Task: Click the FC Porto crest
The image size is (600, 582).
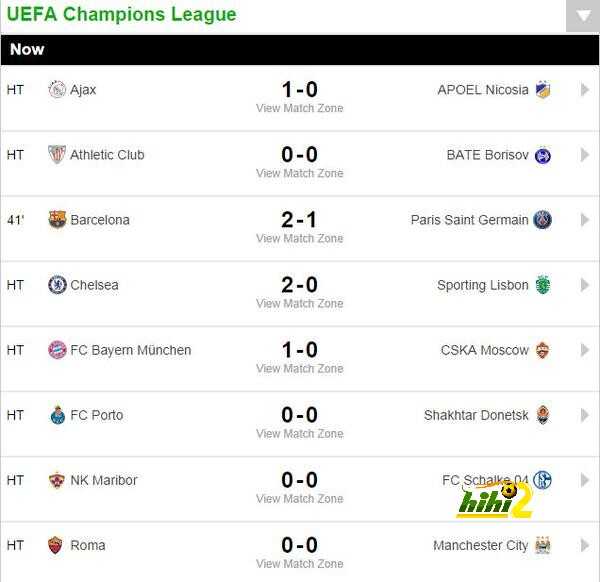Action: point(58,415)
